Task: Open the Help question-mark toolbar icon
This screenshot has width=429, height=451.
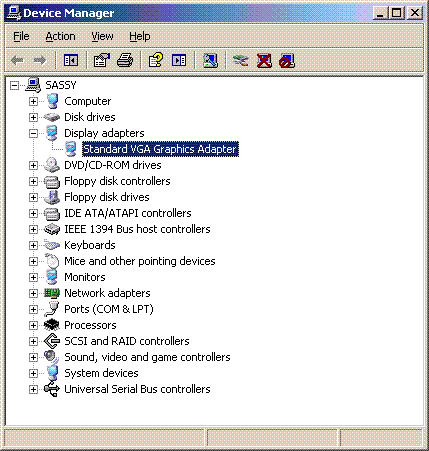Action: pyautogui.click(x=155, y=60)
